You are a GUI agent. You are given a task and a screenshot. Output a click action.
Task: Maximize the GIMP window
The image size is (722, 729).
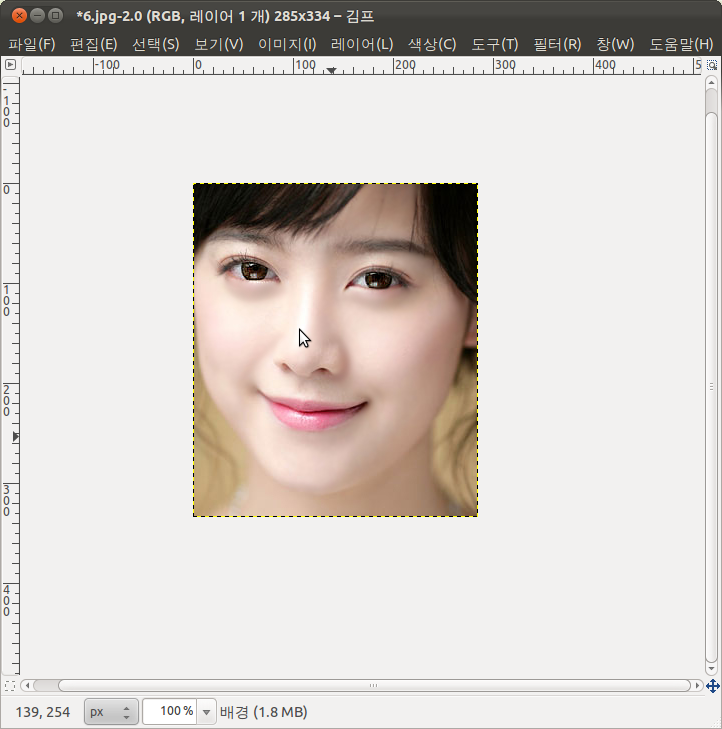(x=55, y=16)
